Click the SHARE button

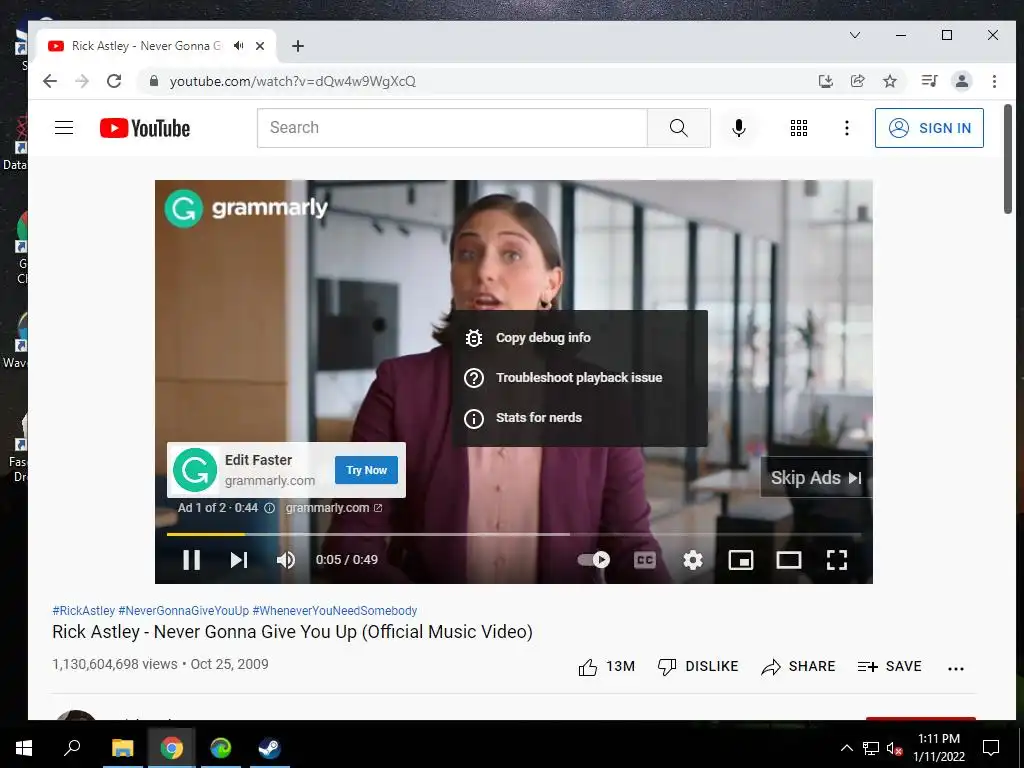798,667
